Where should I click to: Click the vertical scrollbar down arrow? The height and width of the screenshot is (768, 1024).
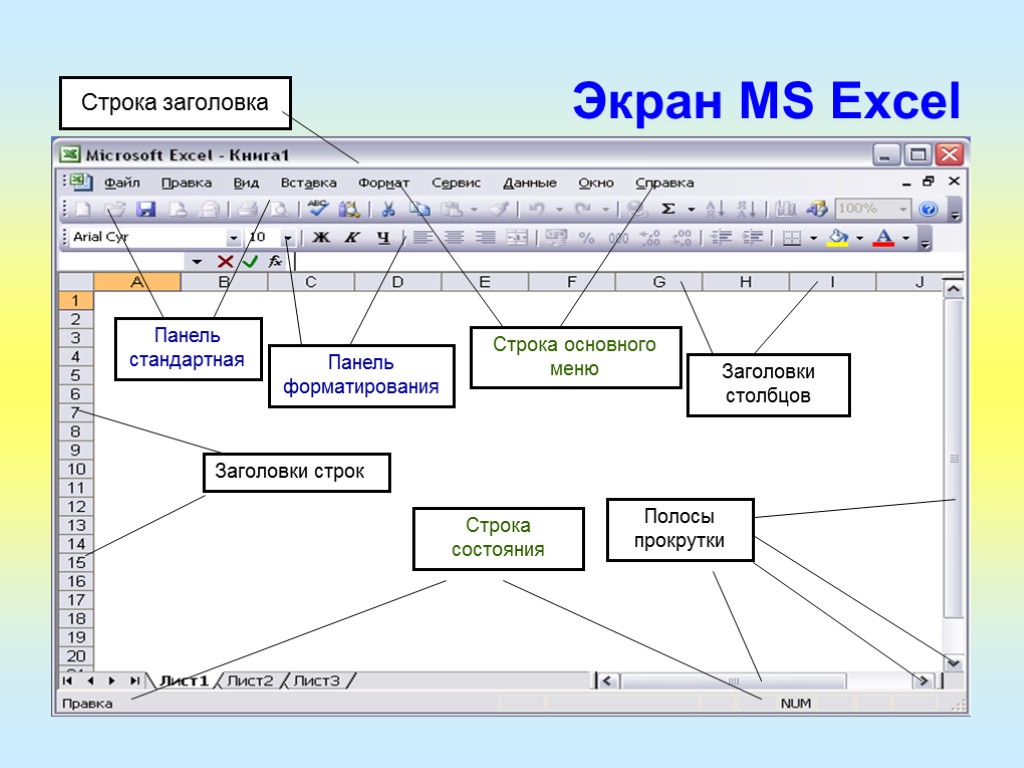(954, 663)
